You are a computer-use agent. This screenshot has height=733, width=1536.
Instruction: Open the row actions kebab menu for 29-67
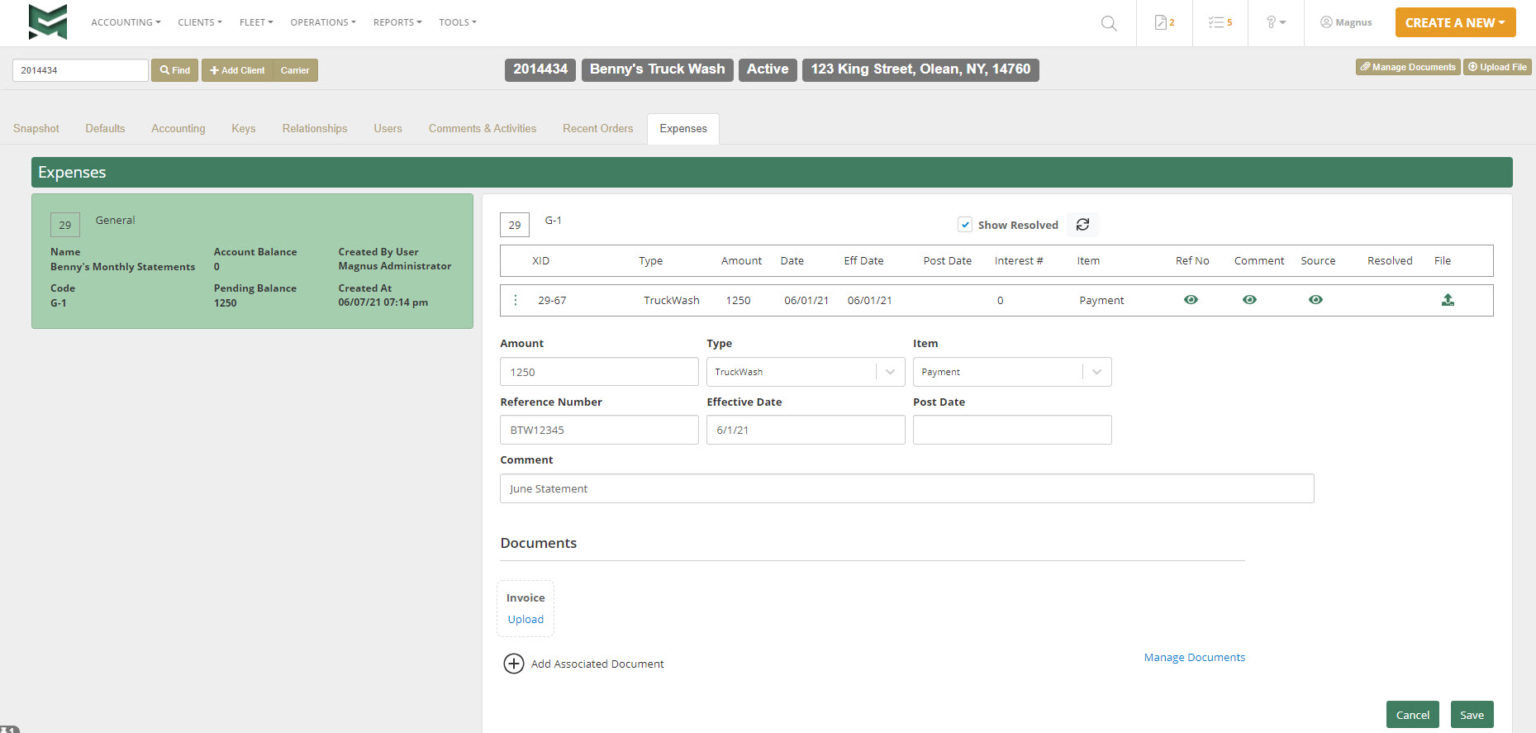point(515,299)
